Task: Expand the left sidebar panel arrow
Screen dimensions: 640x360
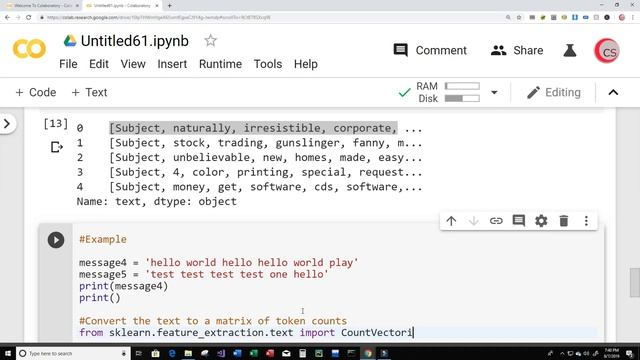Action: (x=7, y=123)
